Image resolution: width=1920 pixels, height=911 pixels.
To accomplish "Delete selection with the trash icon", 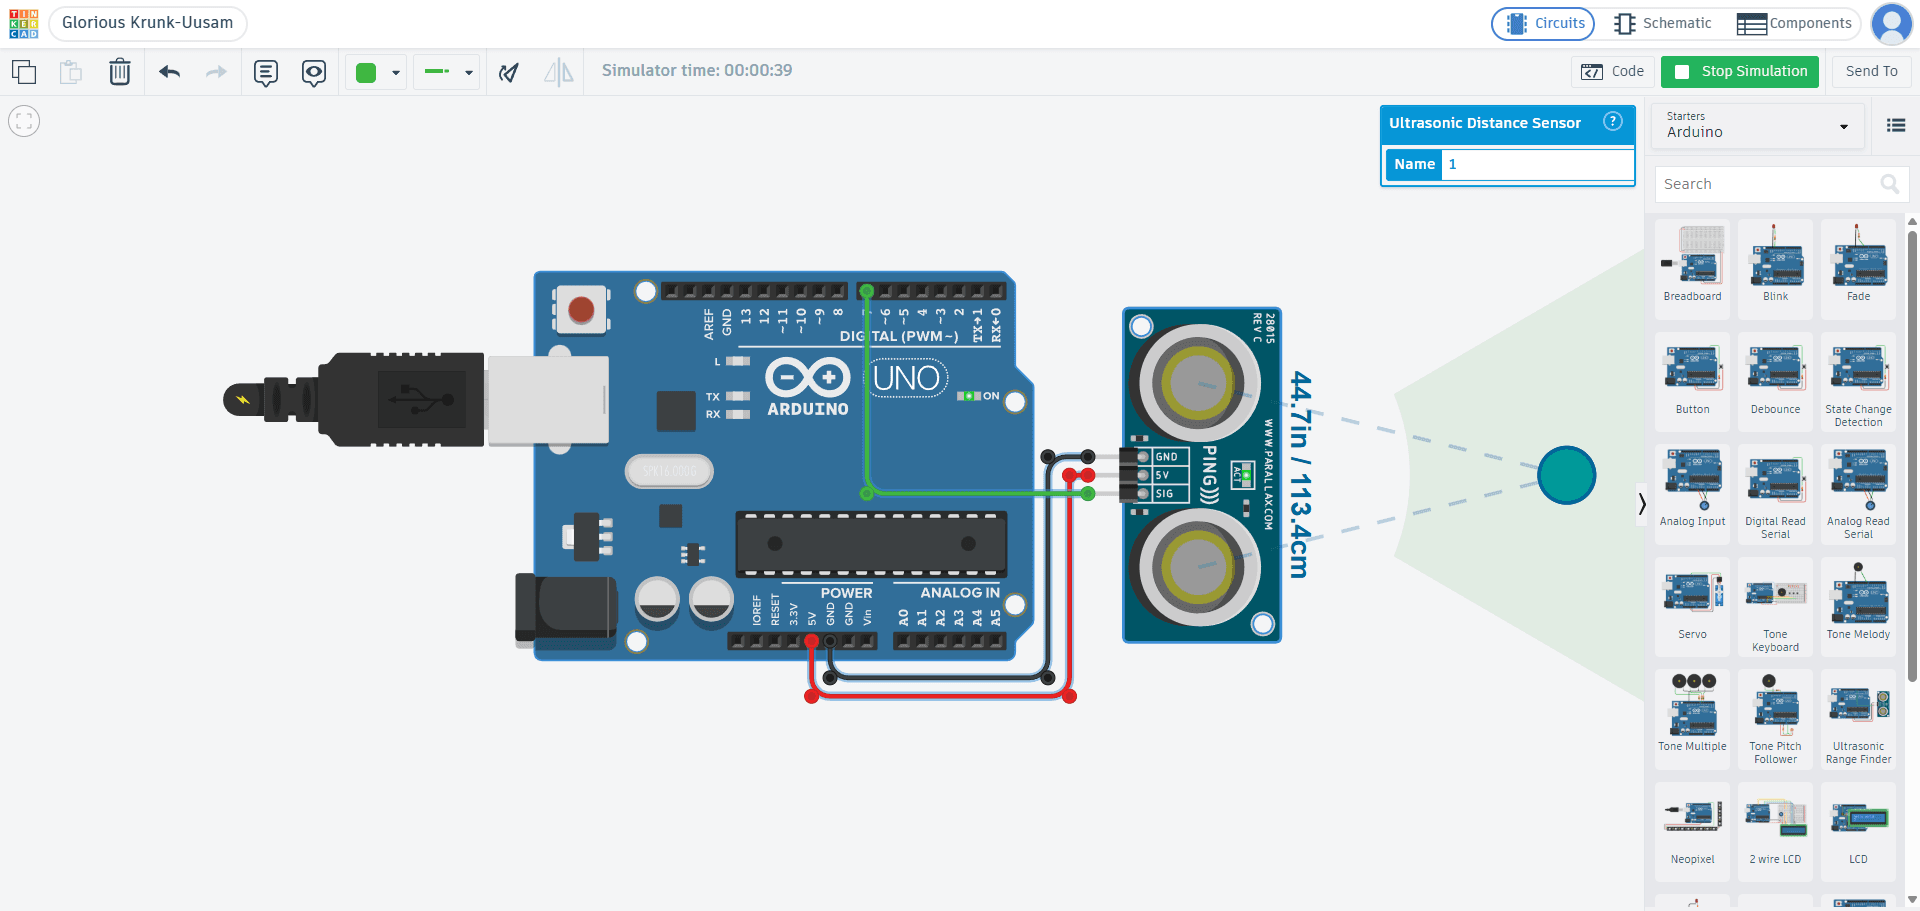I will pyautogui.click(x=120, y=72).
